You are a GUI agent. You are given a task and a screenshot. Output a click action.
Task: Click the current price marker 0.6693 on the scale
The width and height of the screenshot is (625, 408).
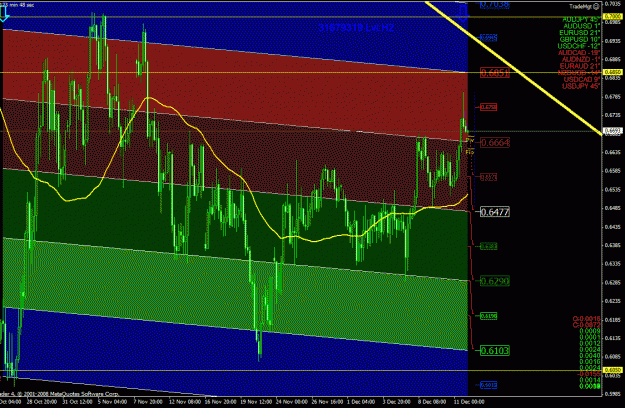(x=613, y=131)
